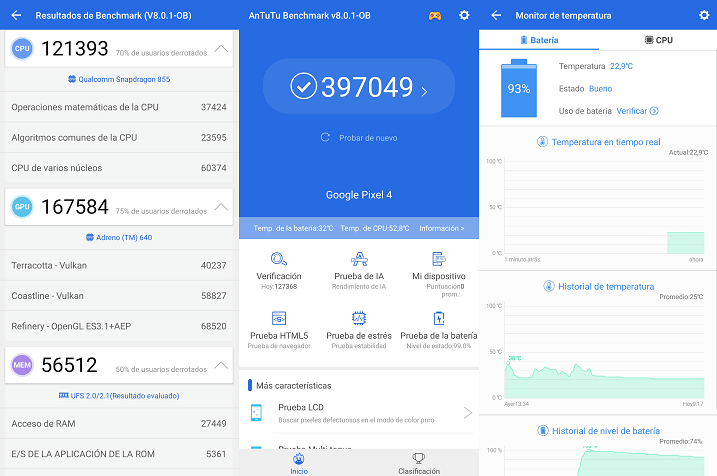Select Algoritmos comunes de la CPU row
Screen dimensions: 717x476
119,138
